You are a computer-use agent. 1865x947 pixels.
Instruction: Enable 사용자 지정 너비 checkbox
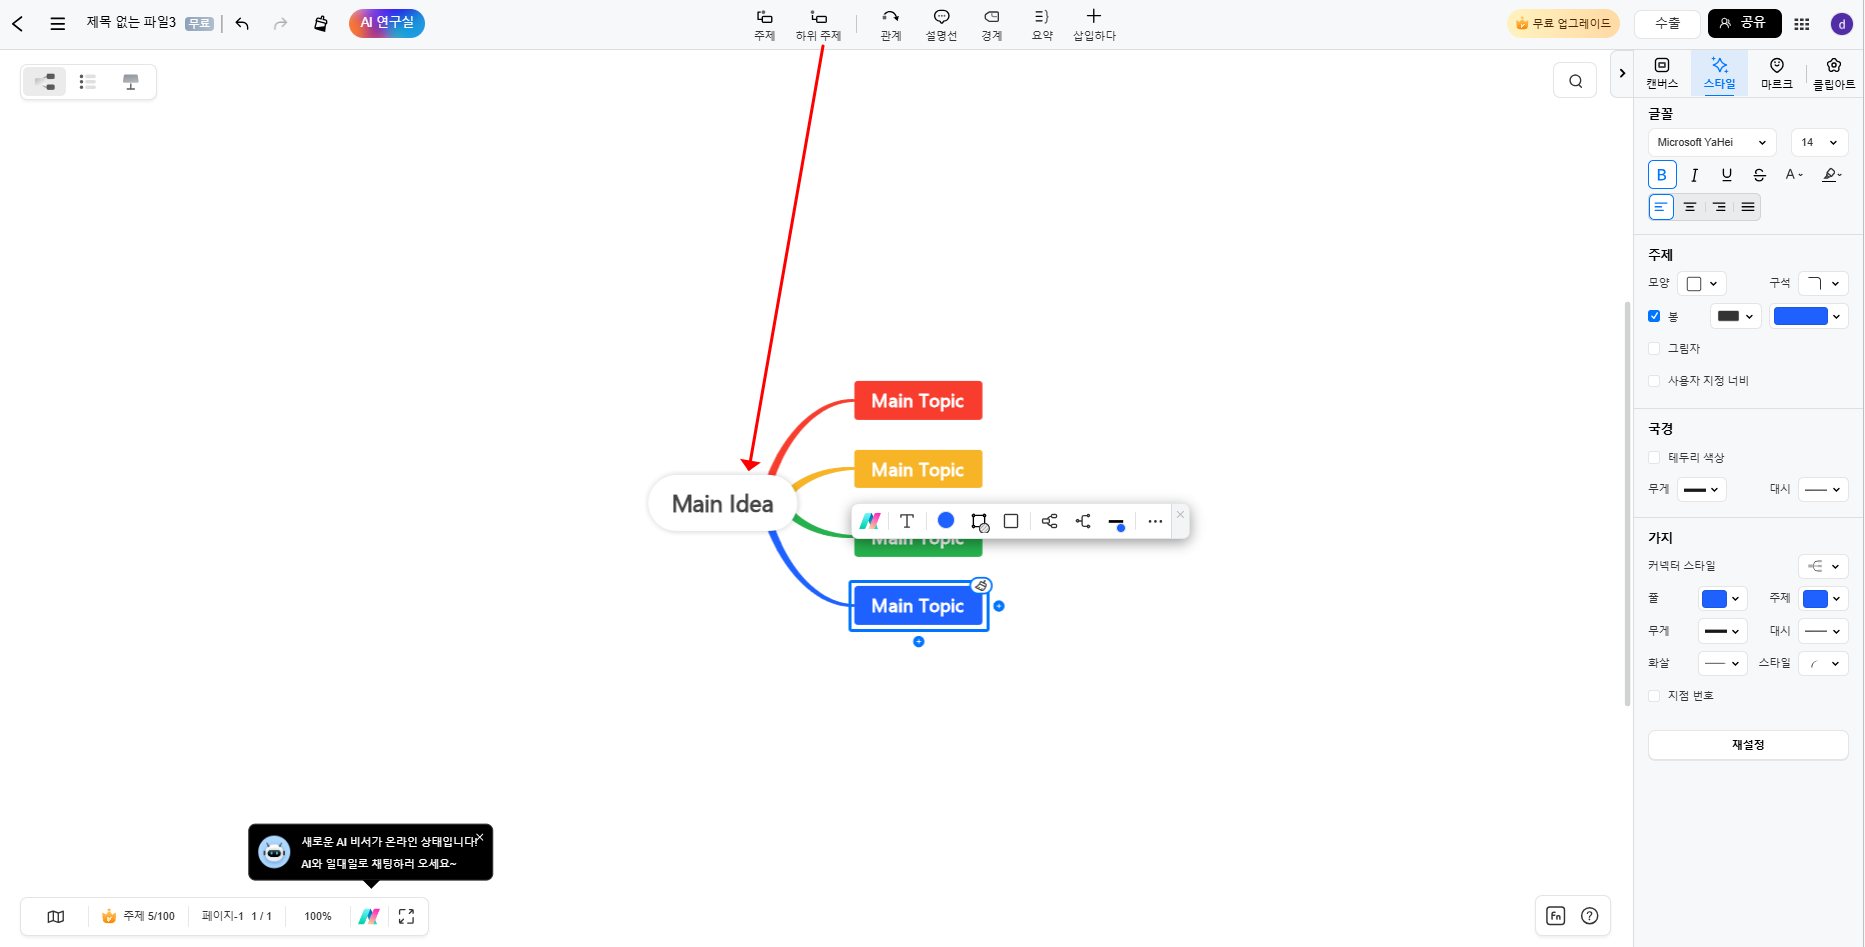coord(1654,380)
